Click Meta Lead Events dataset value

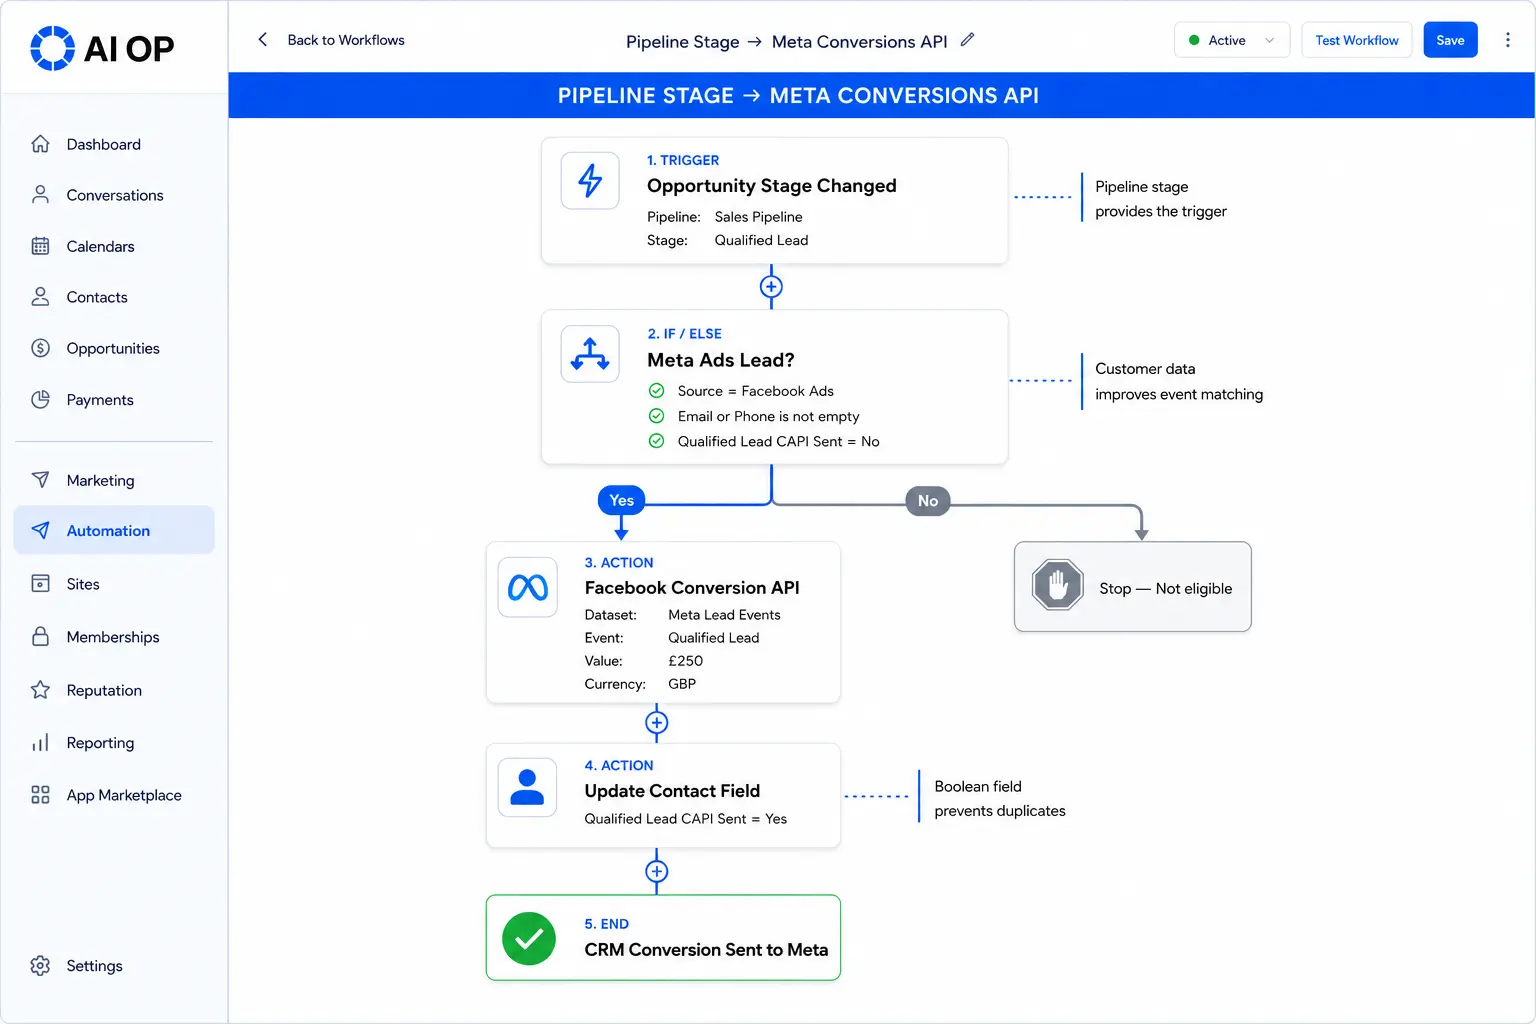point(724,615)
